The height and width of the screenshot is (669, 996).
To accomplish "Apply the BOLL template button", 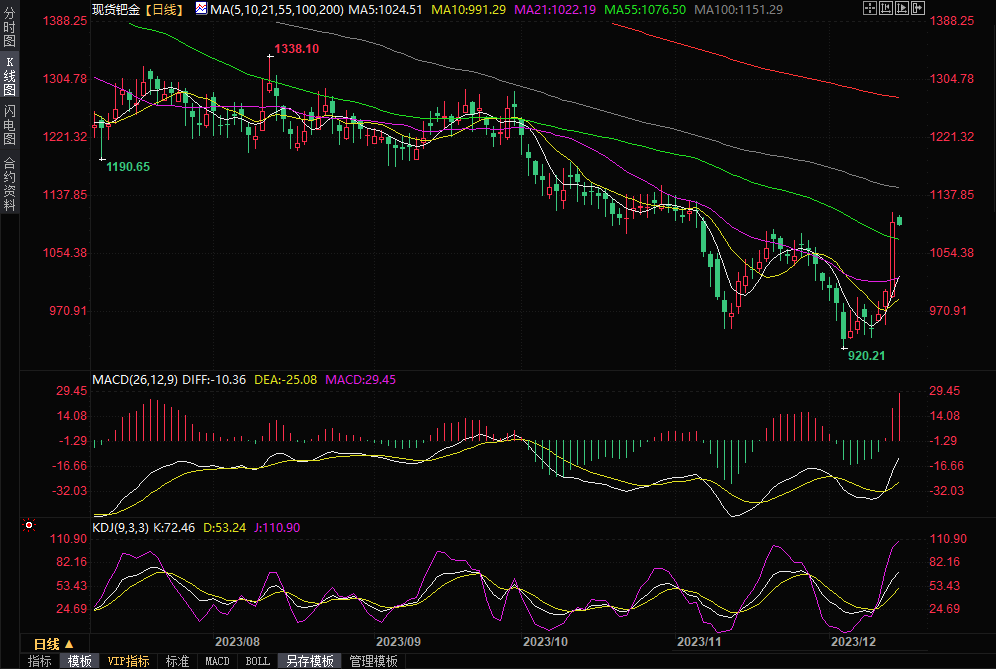I will [x=257, y=661].
